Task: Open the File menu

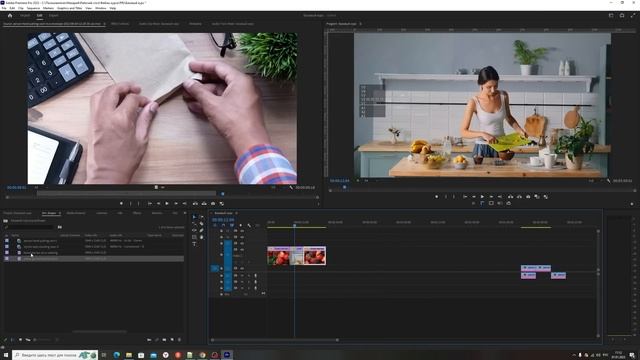Action: (4, 8)
